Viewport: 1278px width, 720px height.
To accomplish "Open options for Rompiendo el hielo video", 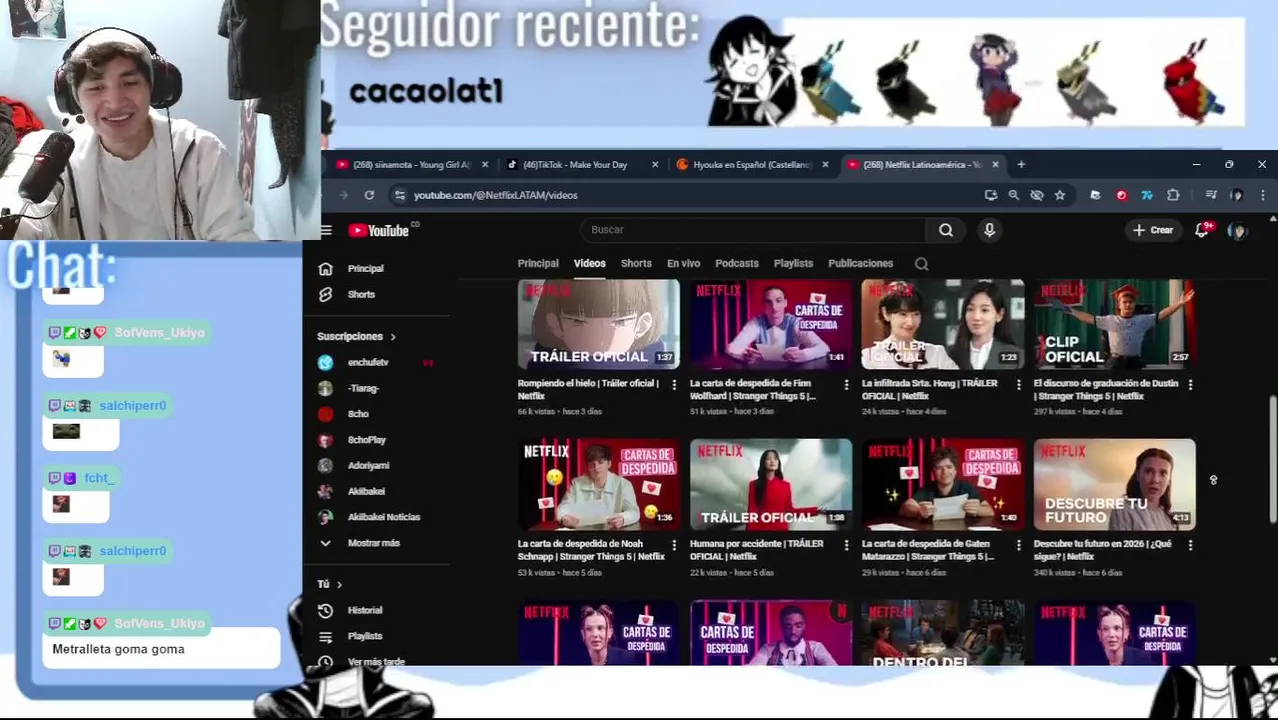I will 674,384.
